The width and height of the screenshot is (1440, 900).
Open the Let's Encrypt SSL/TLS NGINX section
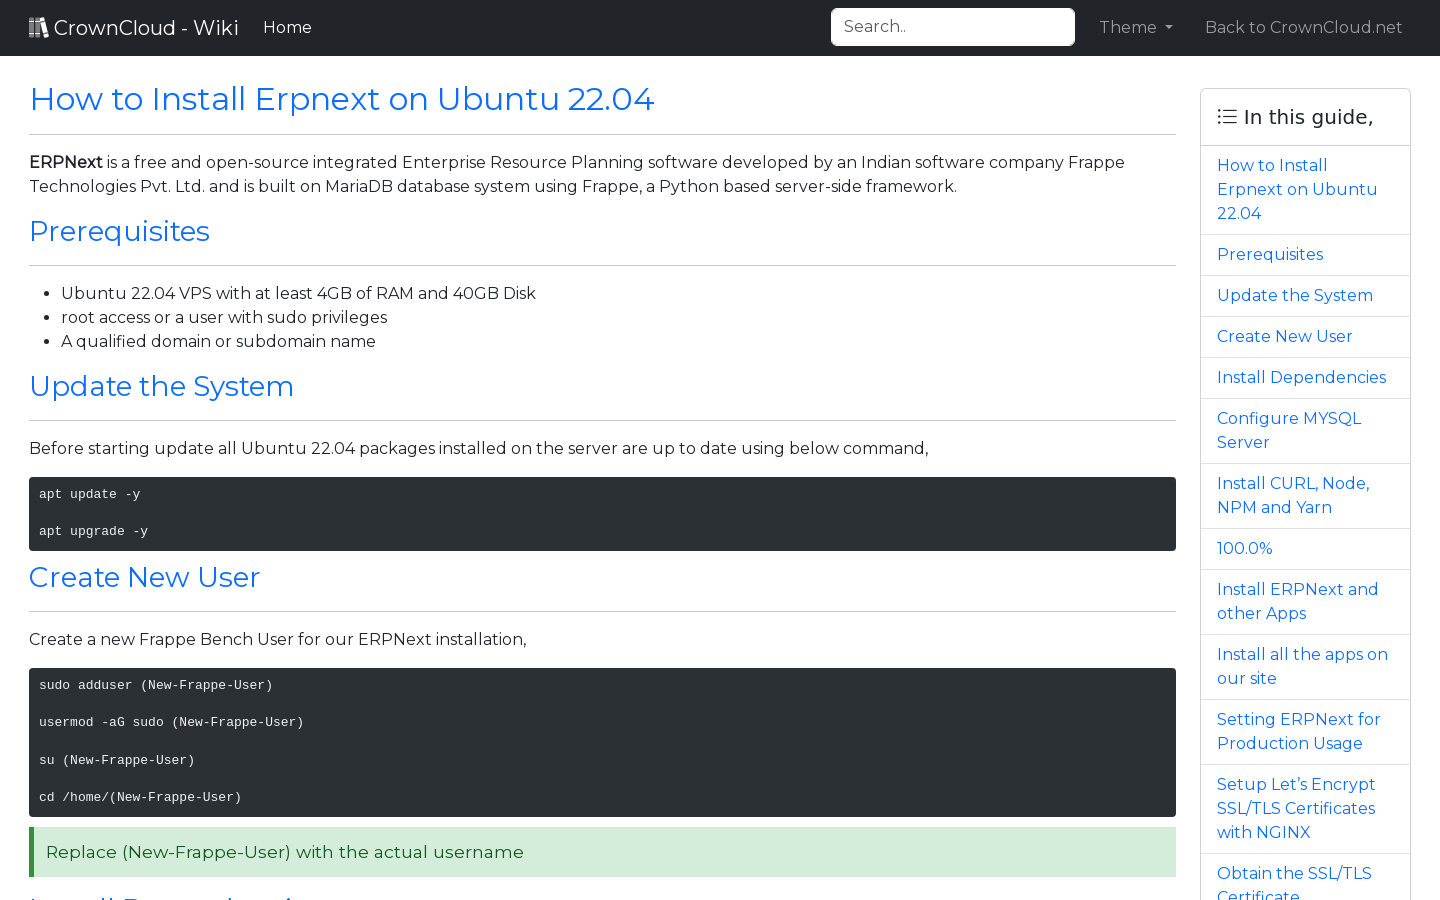click(1295, 808)
